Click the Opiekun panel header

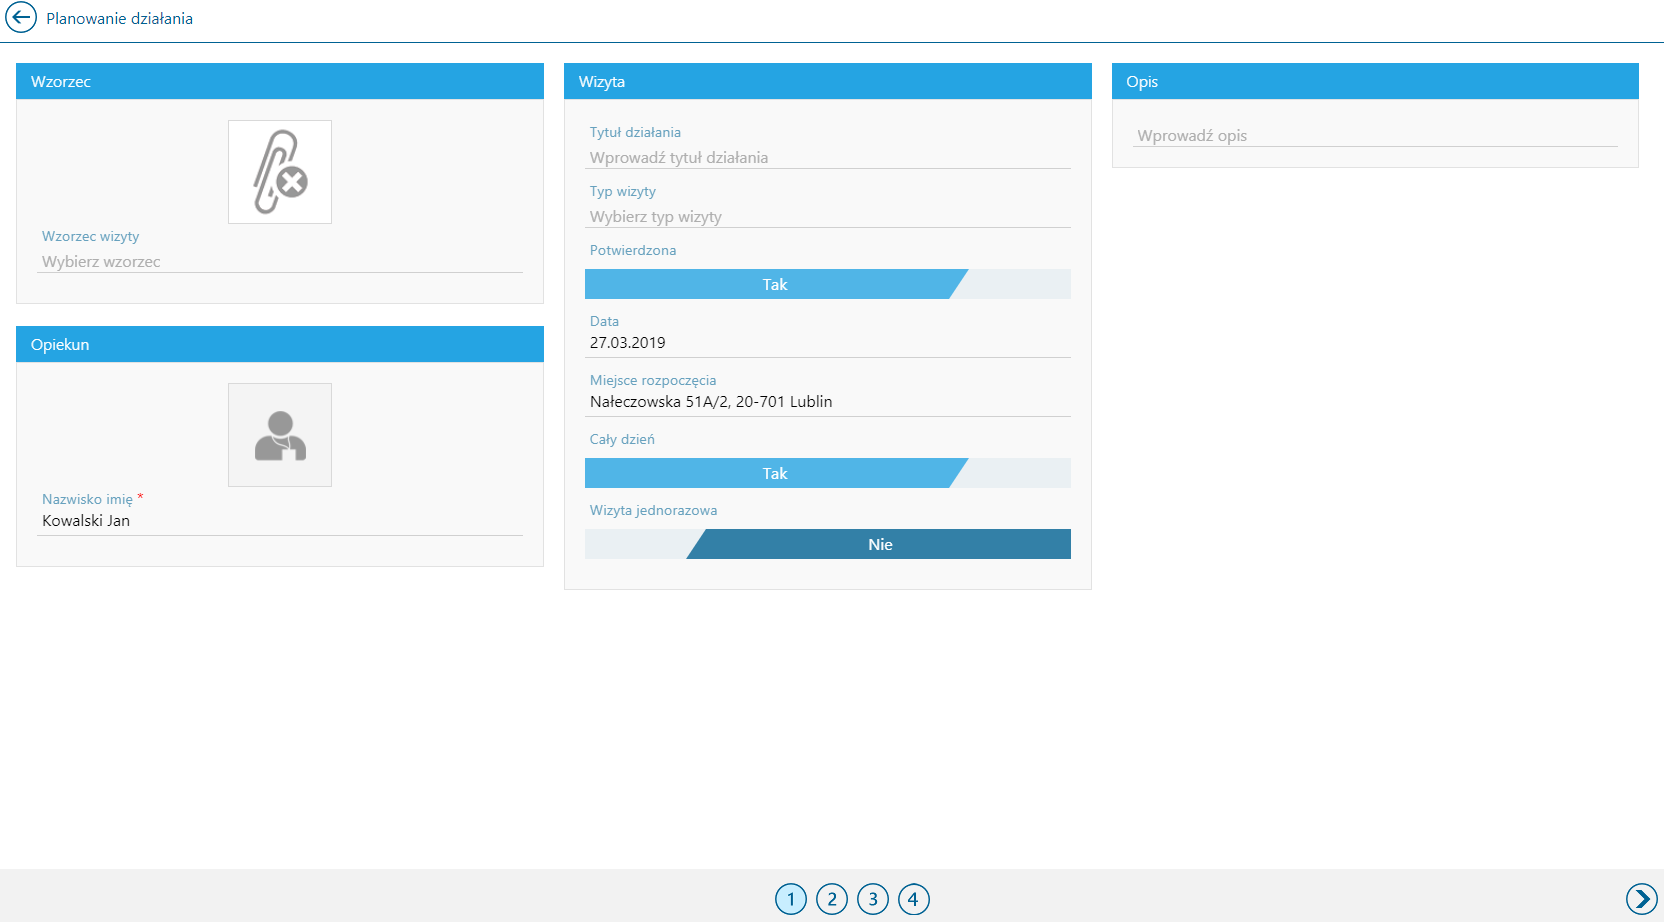pyautogui.click(x=280, y=344)
